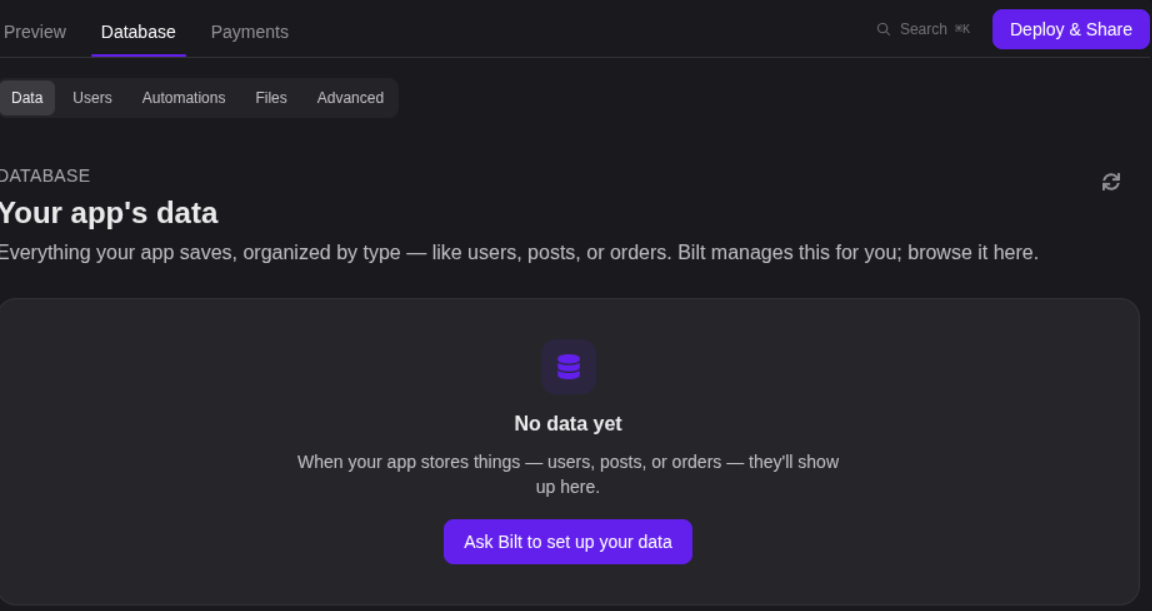The image size is (1152, 611).
Task: Go to the Automations sub-tab
Action: [184, 98]
